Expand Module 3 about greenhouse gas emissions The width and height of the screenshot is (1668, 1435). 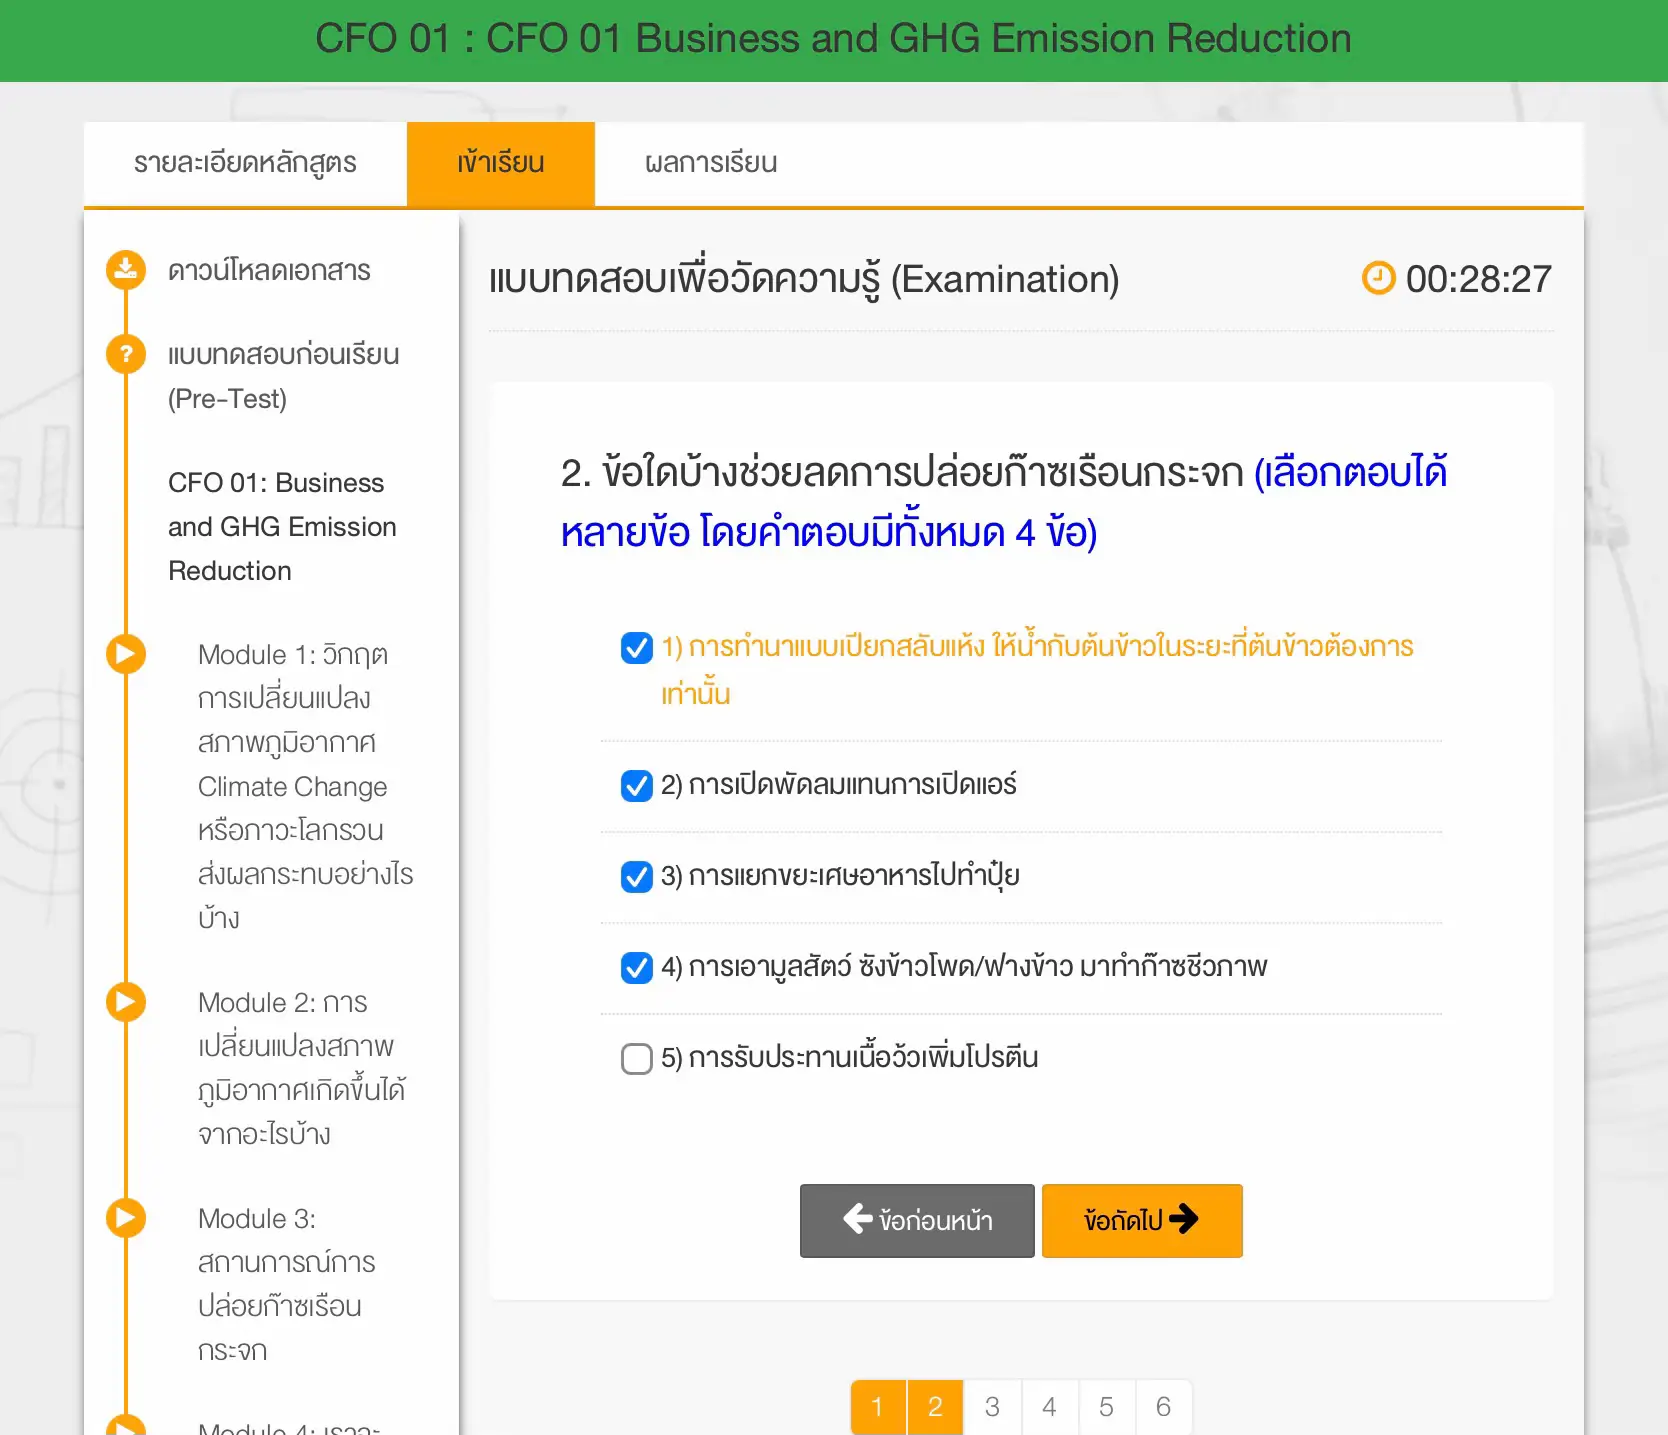[x=284, y=1283]
